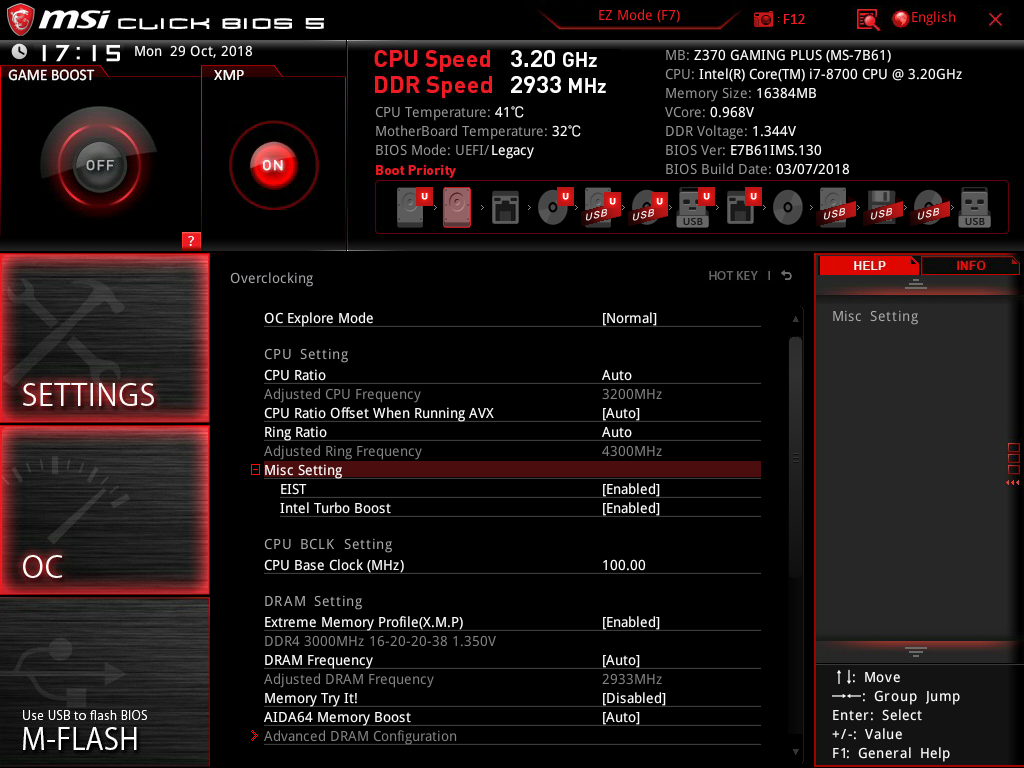Collapse the Misc Setting group
The height and width of the screenshot is (768, 1024).
[255, 470]
